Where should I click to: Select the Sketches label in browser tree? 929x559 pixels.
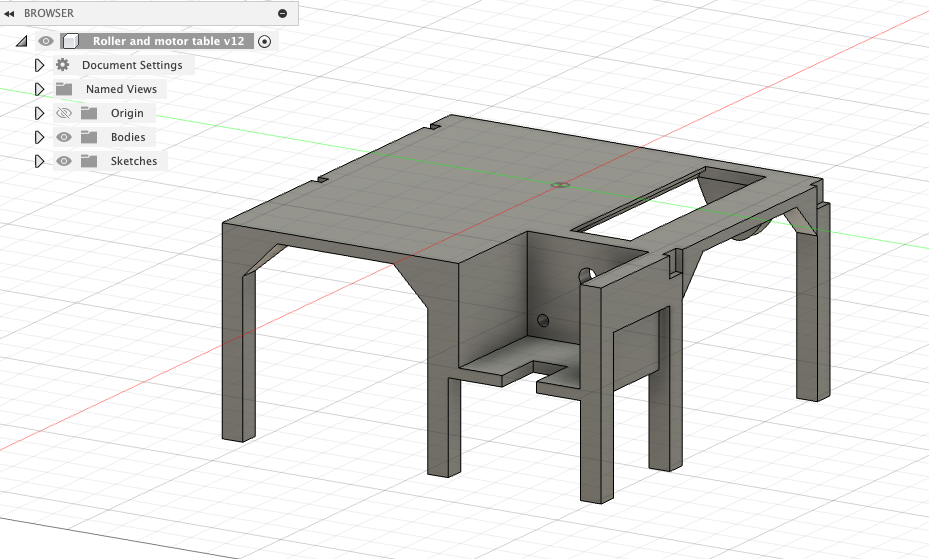point(134,160)
